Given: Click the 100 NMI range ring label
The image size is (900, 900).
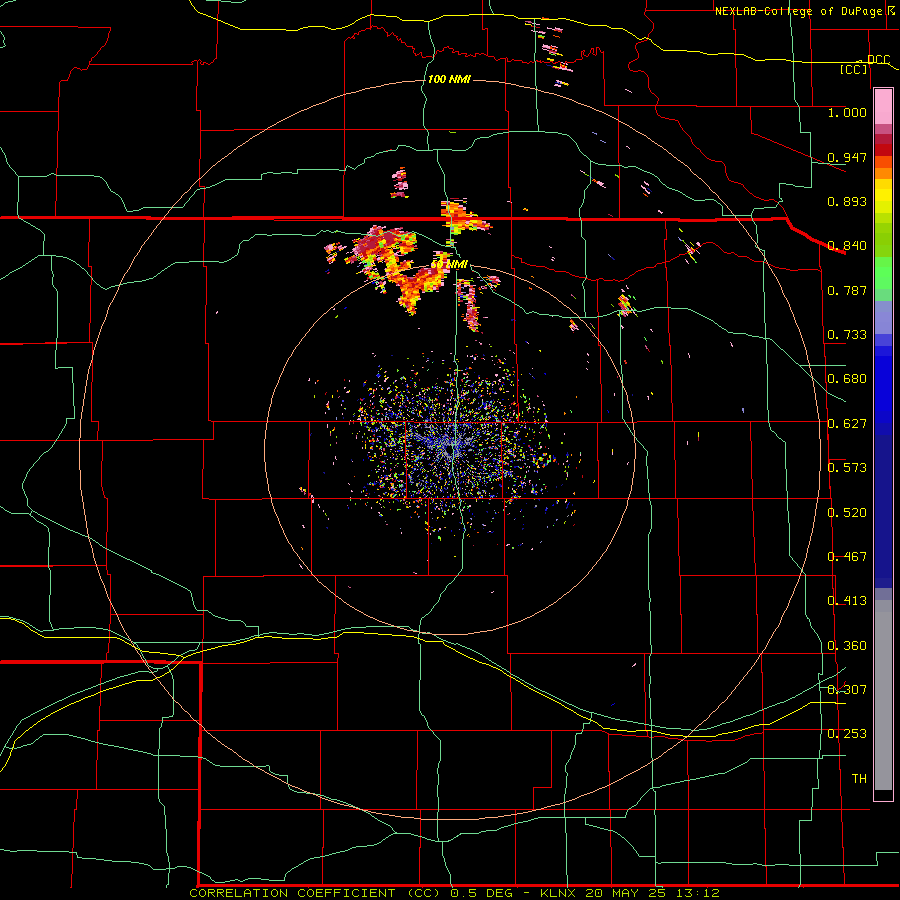Looking at the screenshot, I should (449, 79).
